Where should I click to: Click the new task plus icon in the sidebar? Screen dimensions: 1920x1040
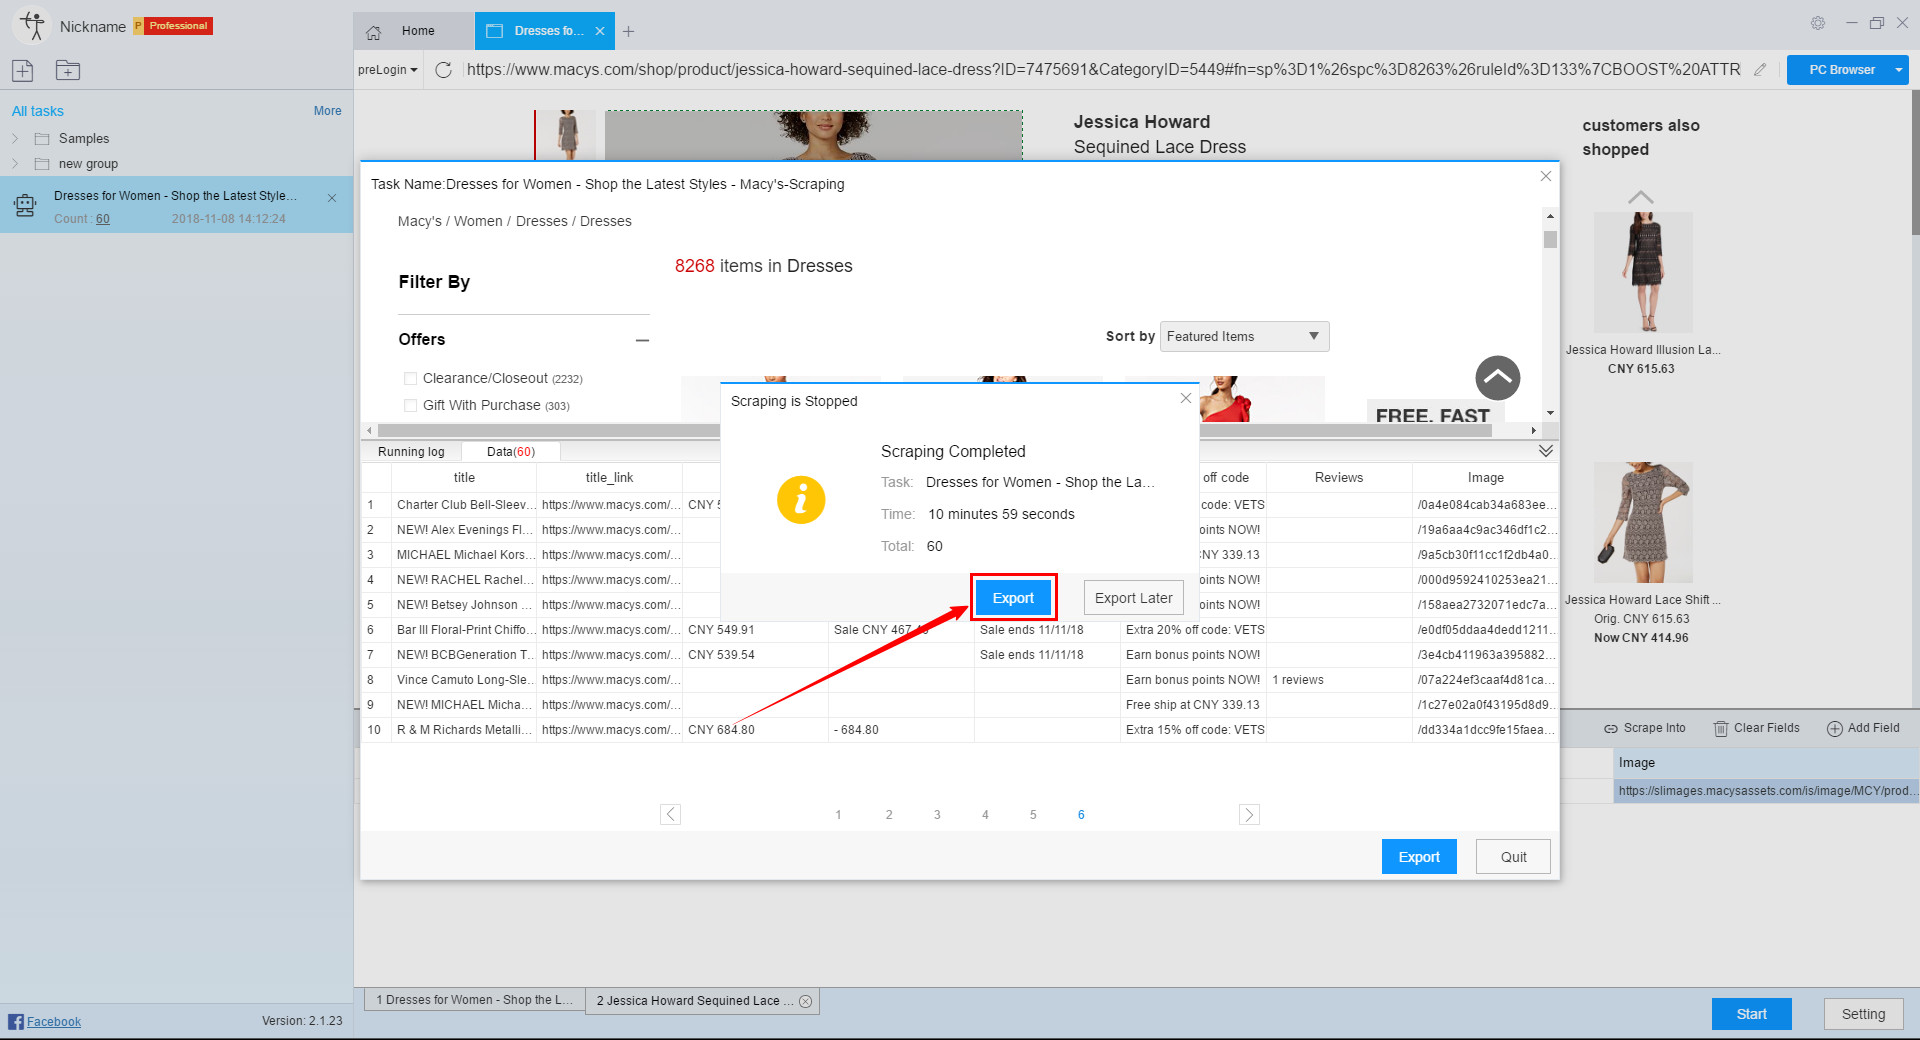point(22,70)
